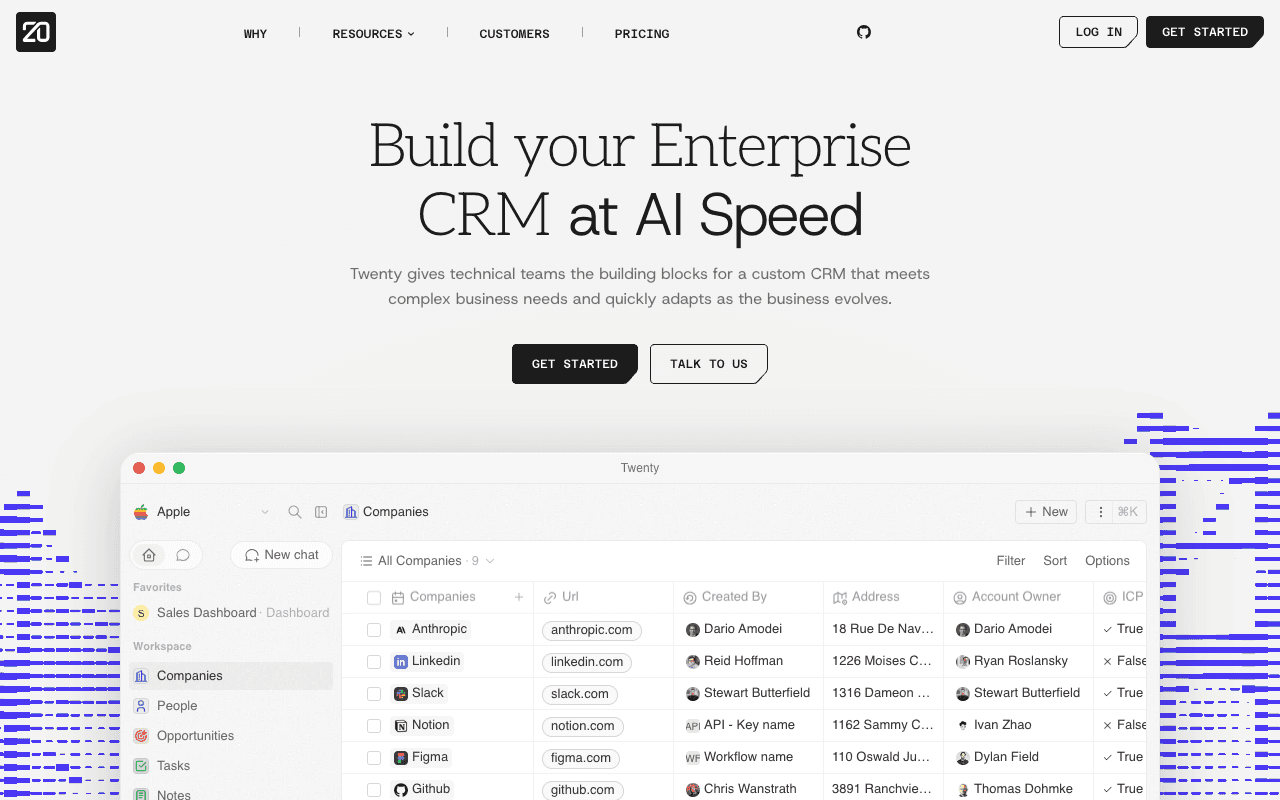This screenshot has width=1280, height=800.
Task: Click the Opportunities target icon in sidebar
Action: click(141, 736)
